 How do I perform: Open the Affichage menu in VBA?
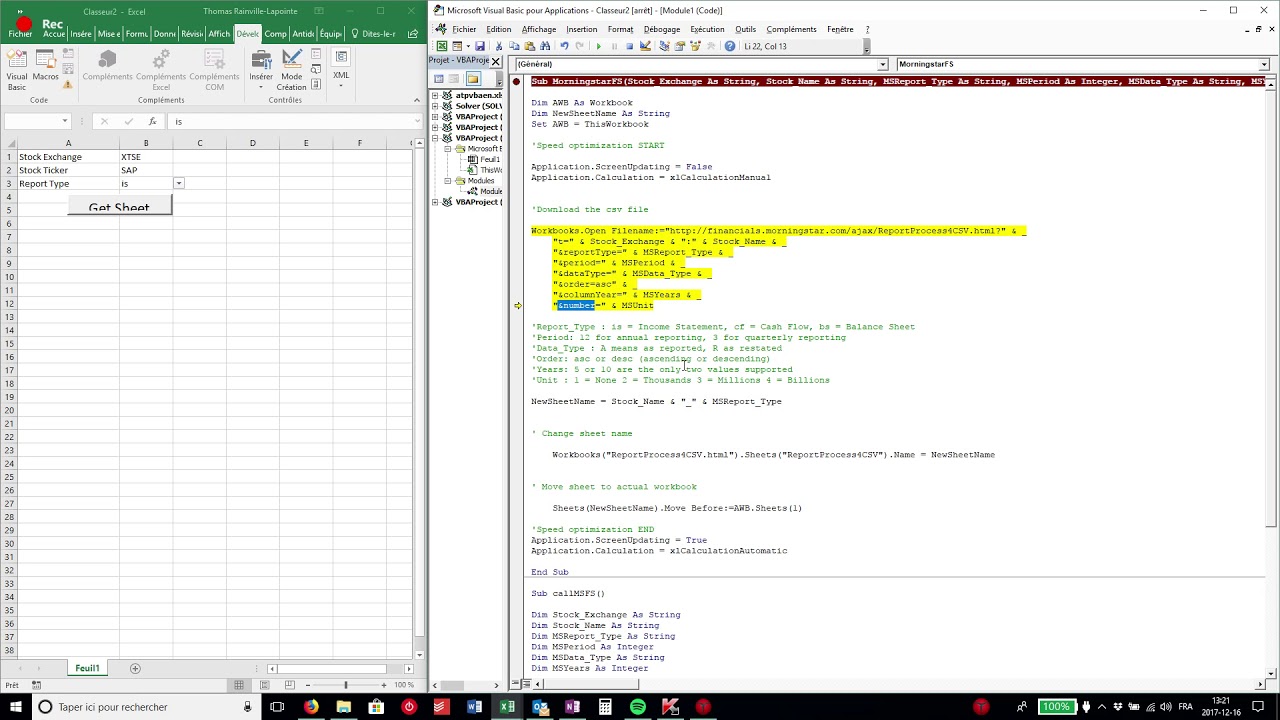click(x=539, y=29)
